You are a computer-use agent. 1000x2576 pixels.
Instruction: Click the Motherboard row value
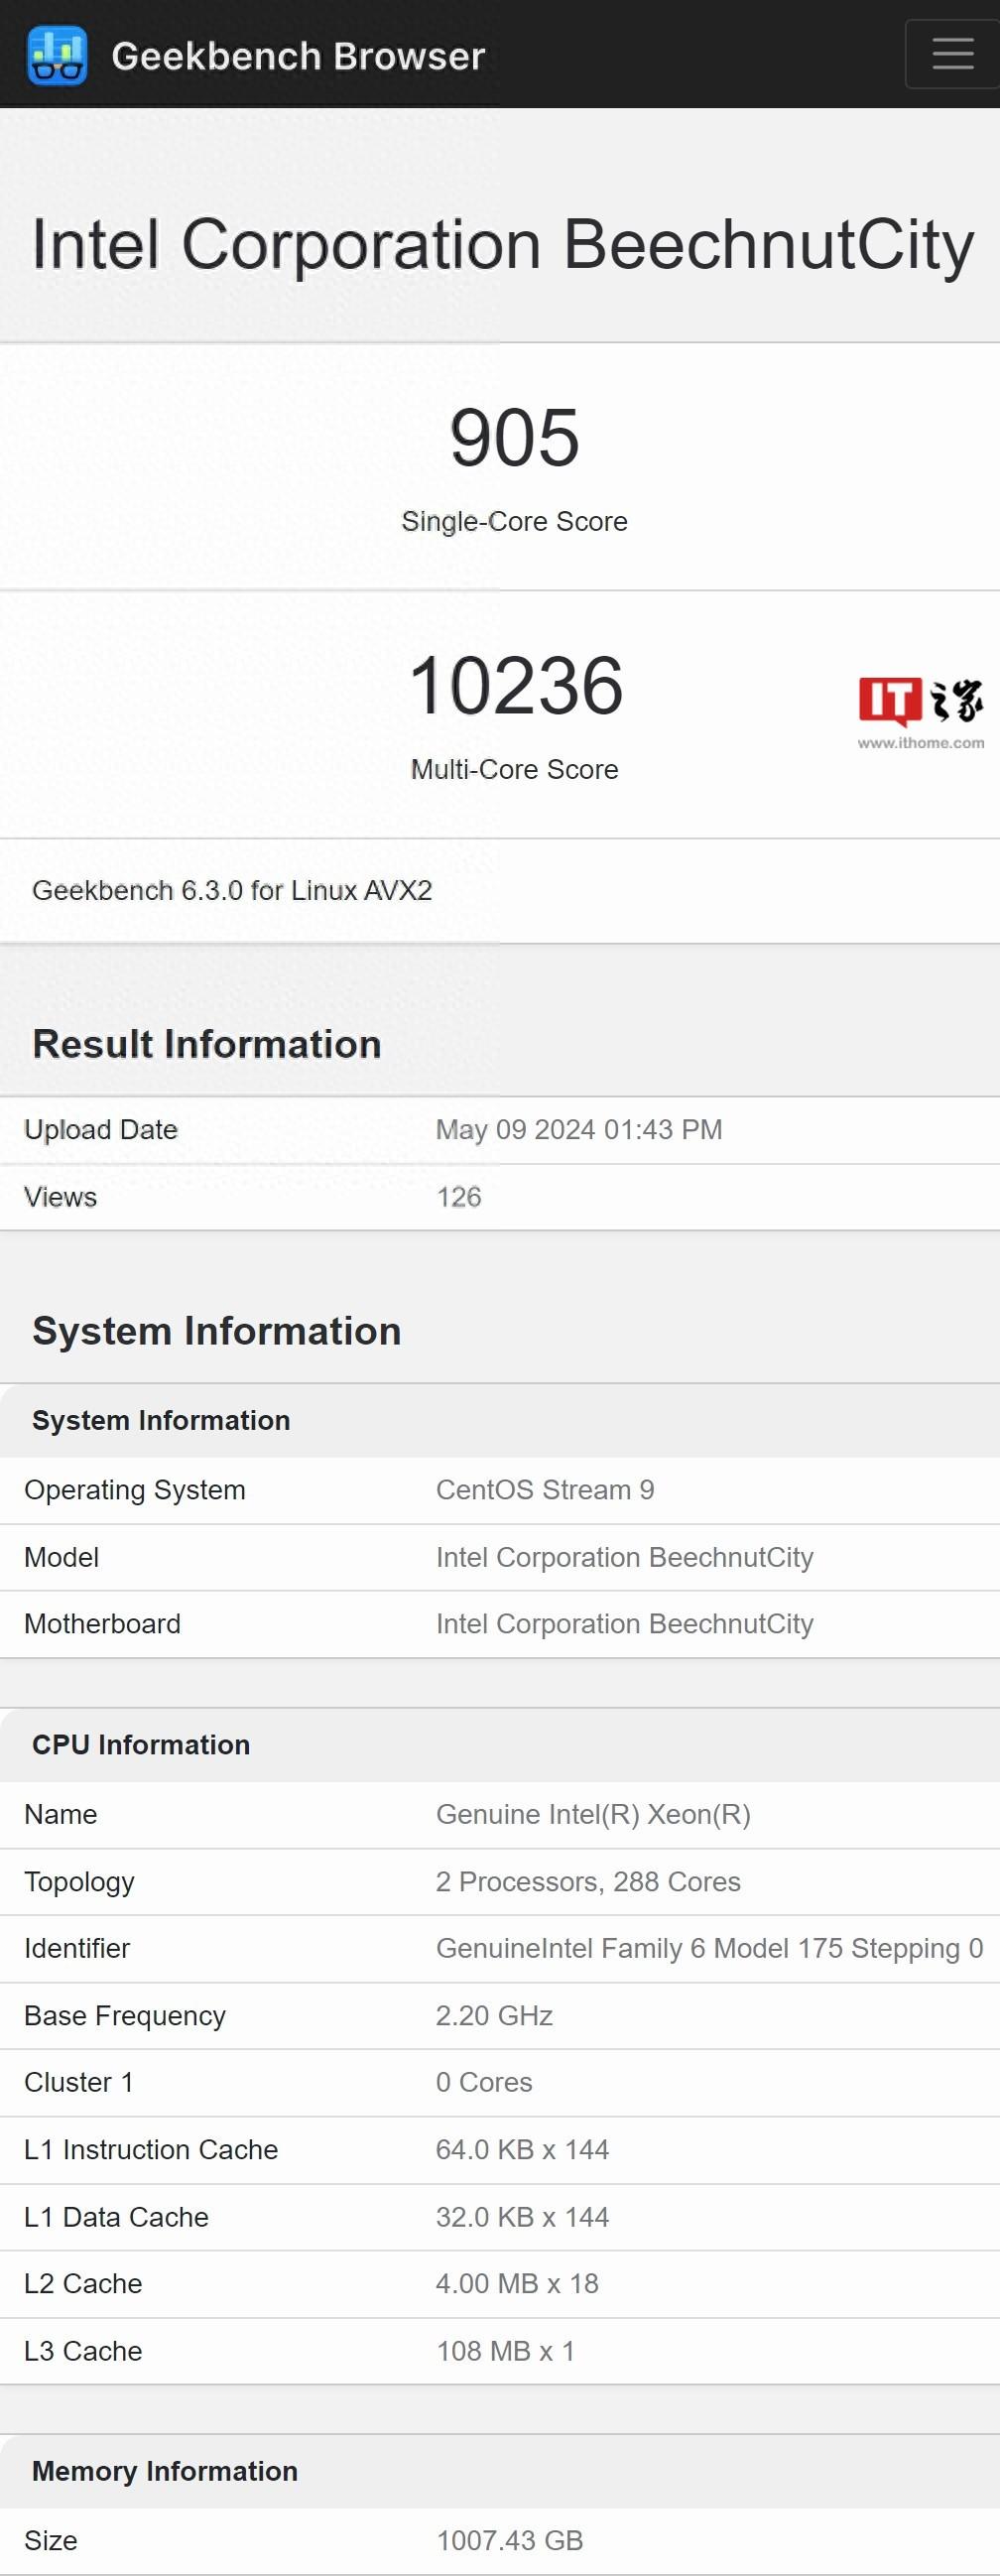tap(624, 1624)
